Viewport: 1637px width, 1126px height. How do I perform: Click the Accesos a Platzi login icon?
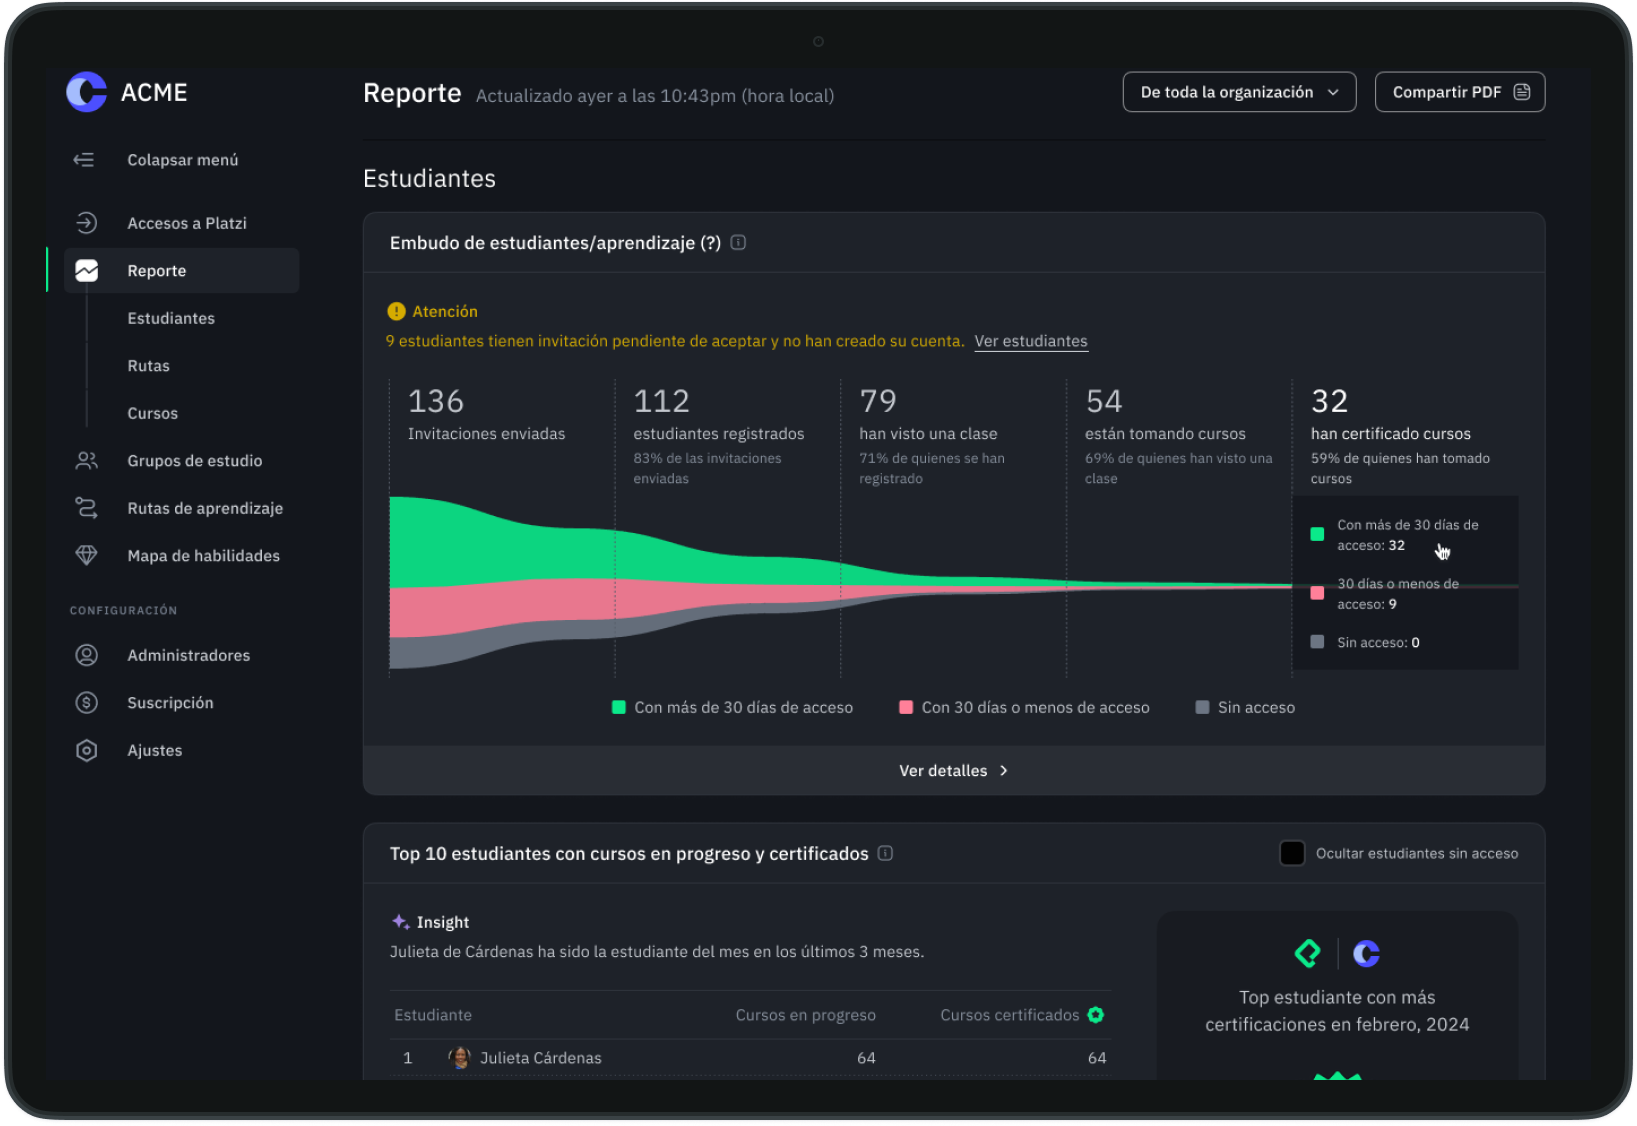(87, 223)
